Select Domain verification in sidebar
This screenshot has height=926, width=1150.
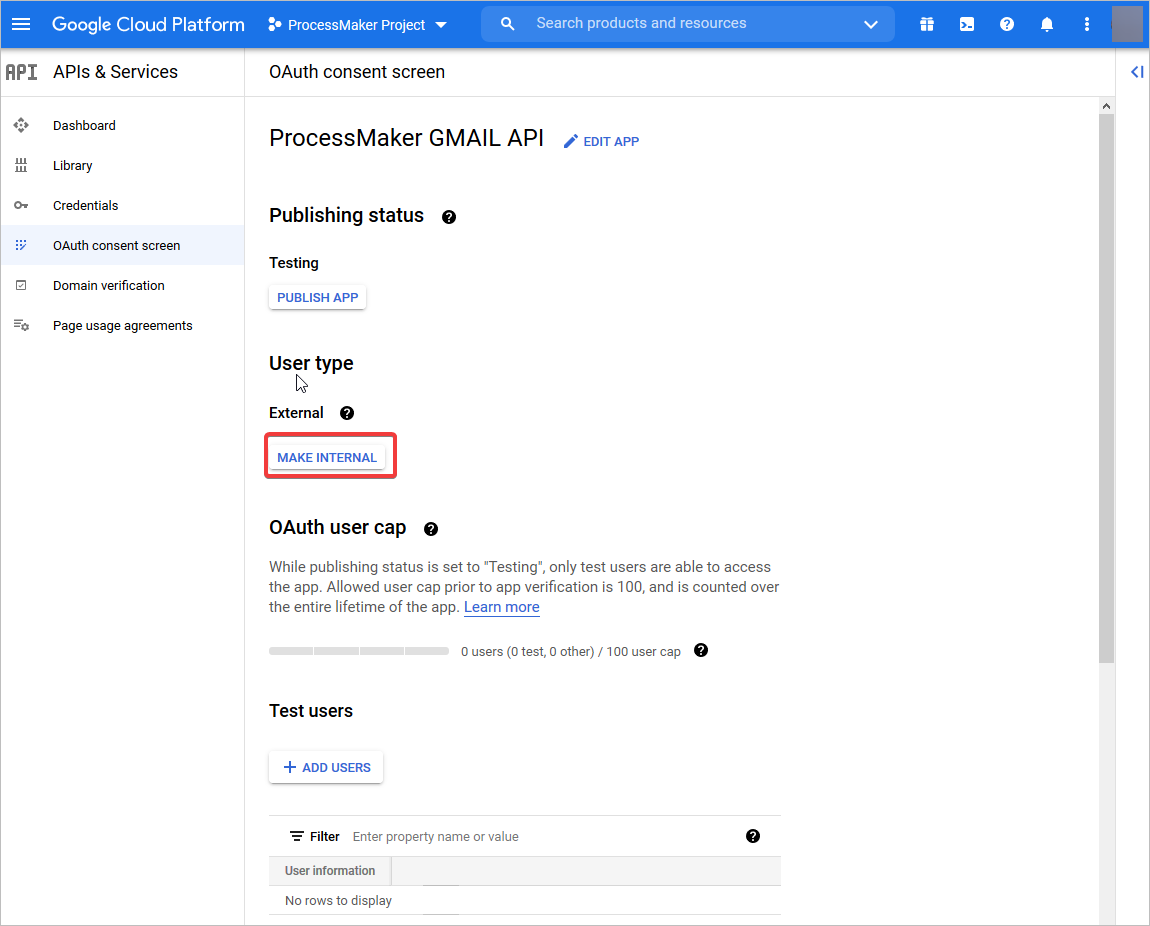108,286
